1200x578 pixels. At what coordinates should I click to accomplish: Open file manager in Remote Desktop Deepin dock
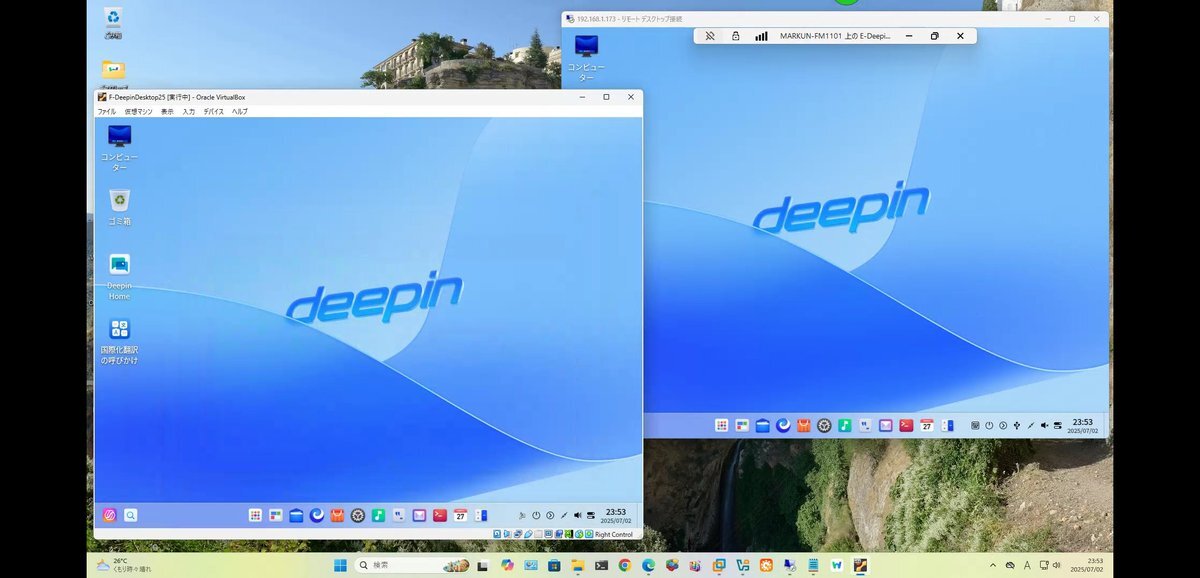(x=762, y=425)
